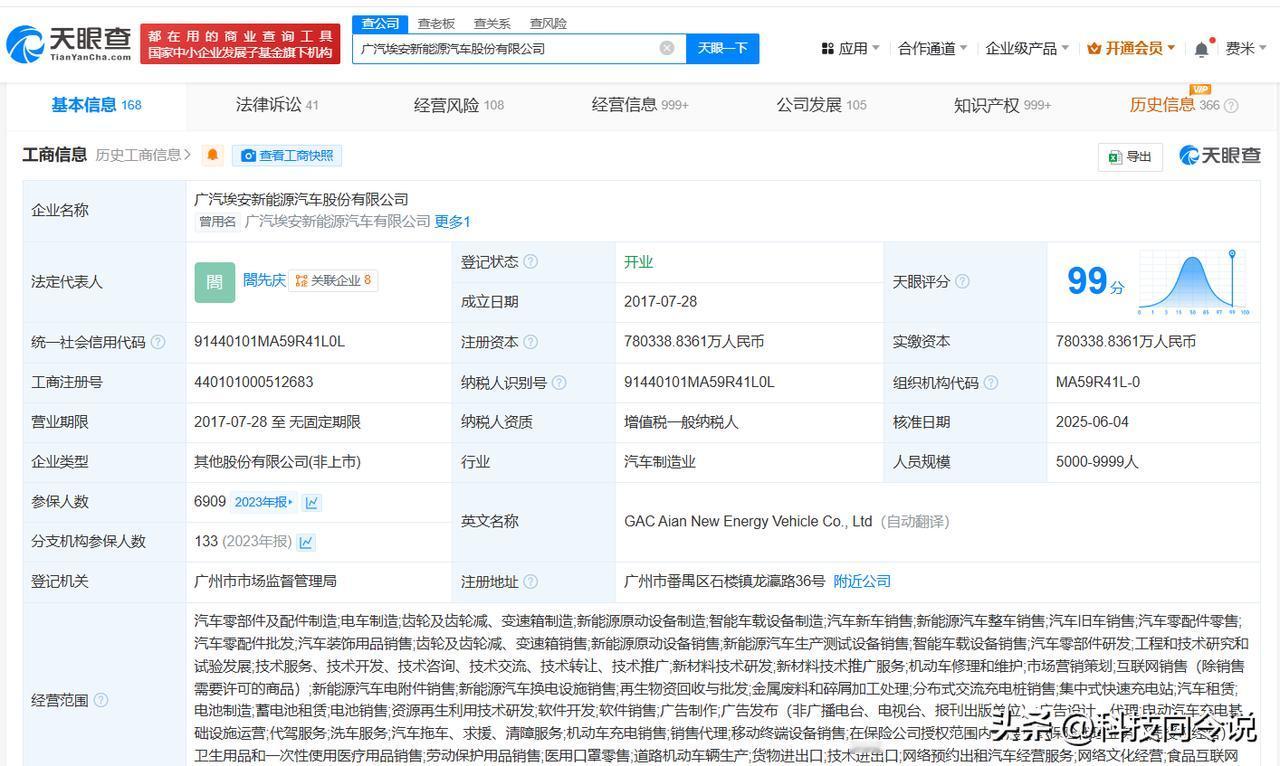Click the 广州市市场监督管理局 registration authority

click(x=265, y=581)
